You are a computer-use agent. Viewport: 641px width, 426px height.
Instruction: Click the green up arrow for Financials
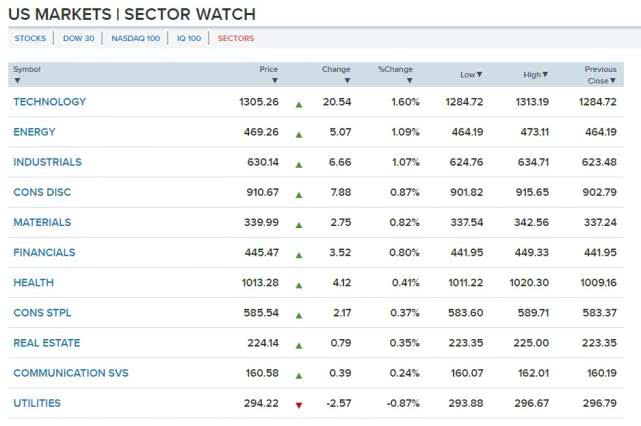pos(298,254)
